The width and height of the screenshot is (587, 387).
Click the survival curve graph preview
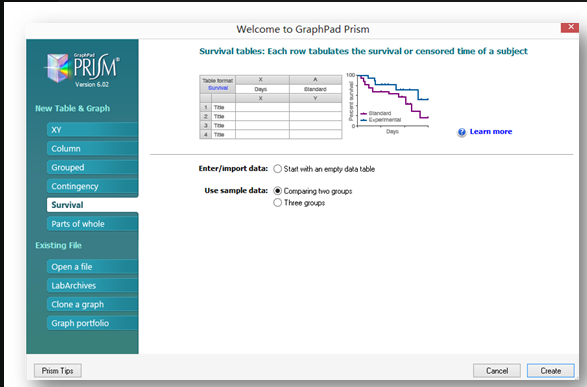388,103
